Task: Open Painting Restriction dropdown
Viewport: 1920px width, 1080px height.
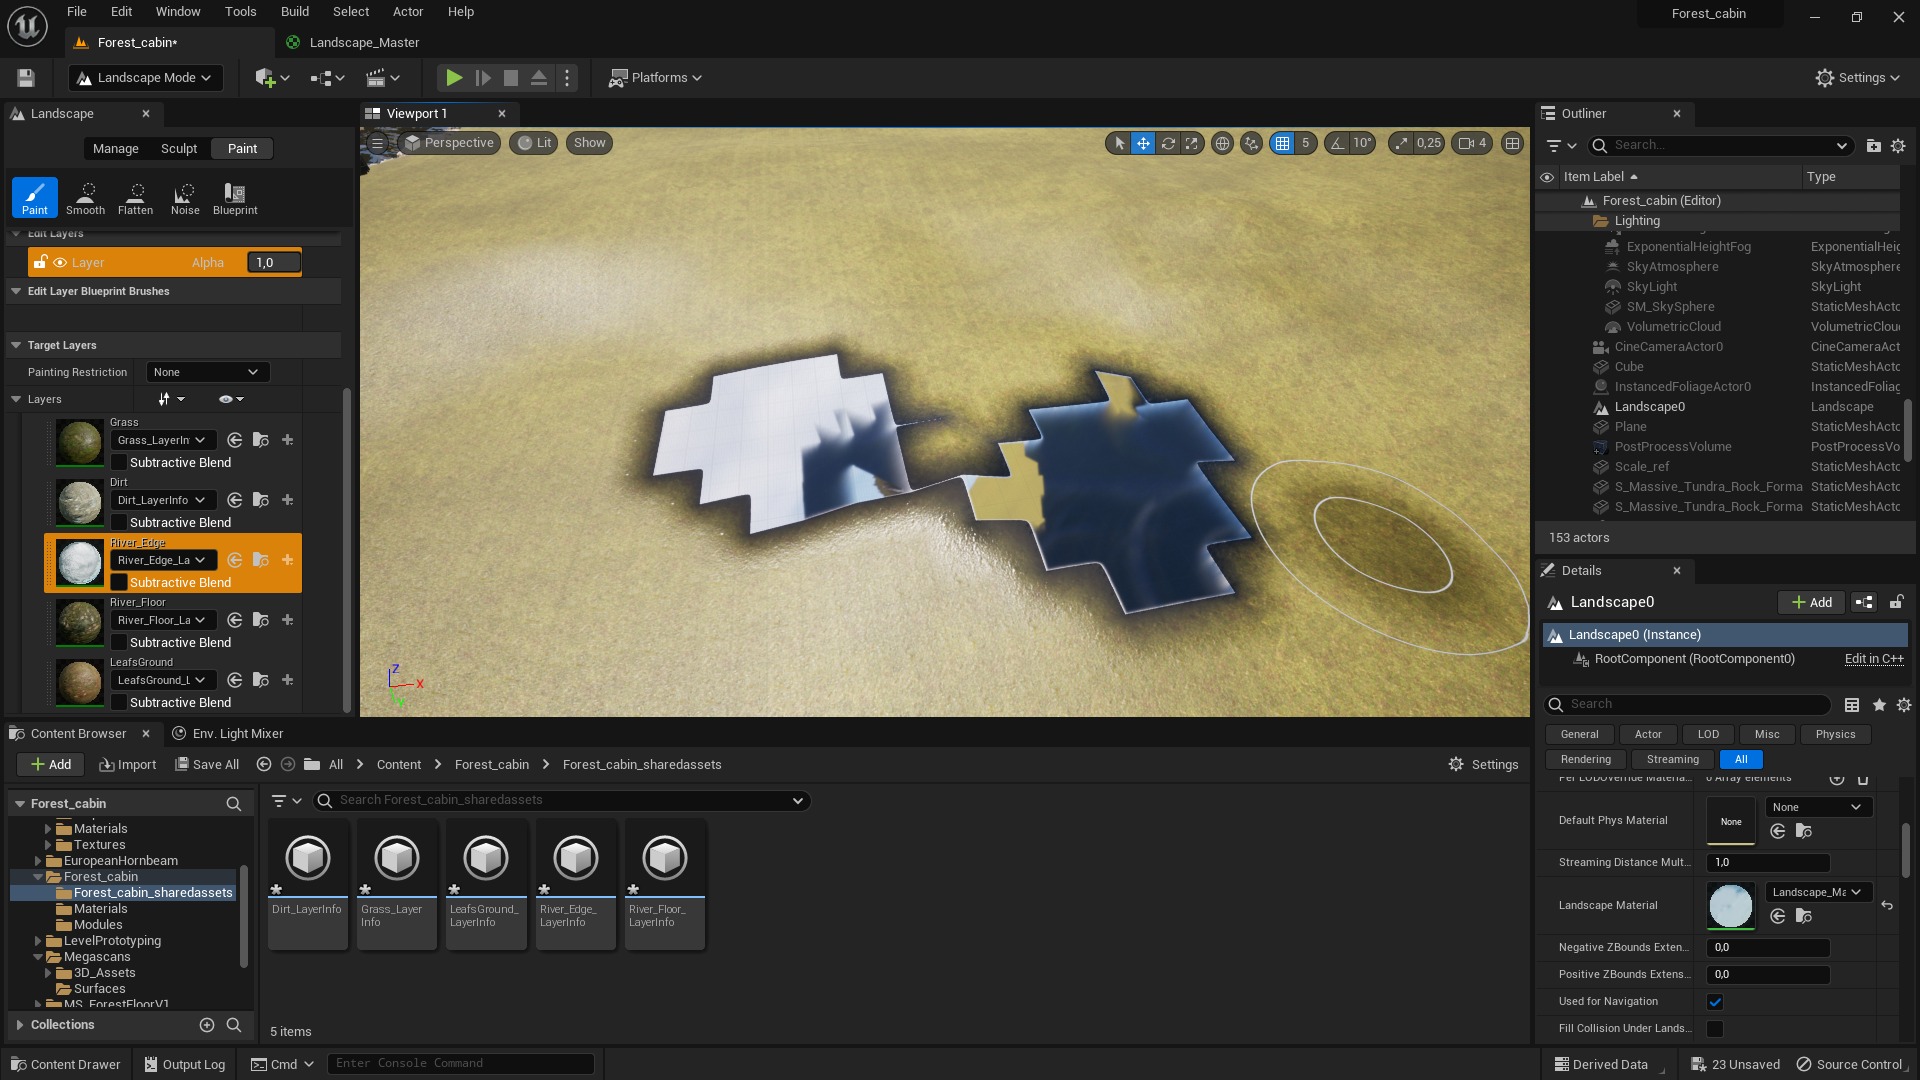Action: click(207, 372)
